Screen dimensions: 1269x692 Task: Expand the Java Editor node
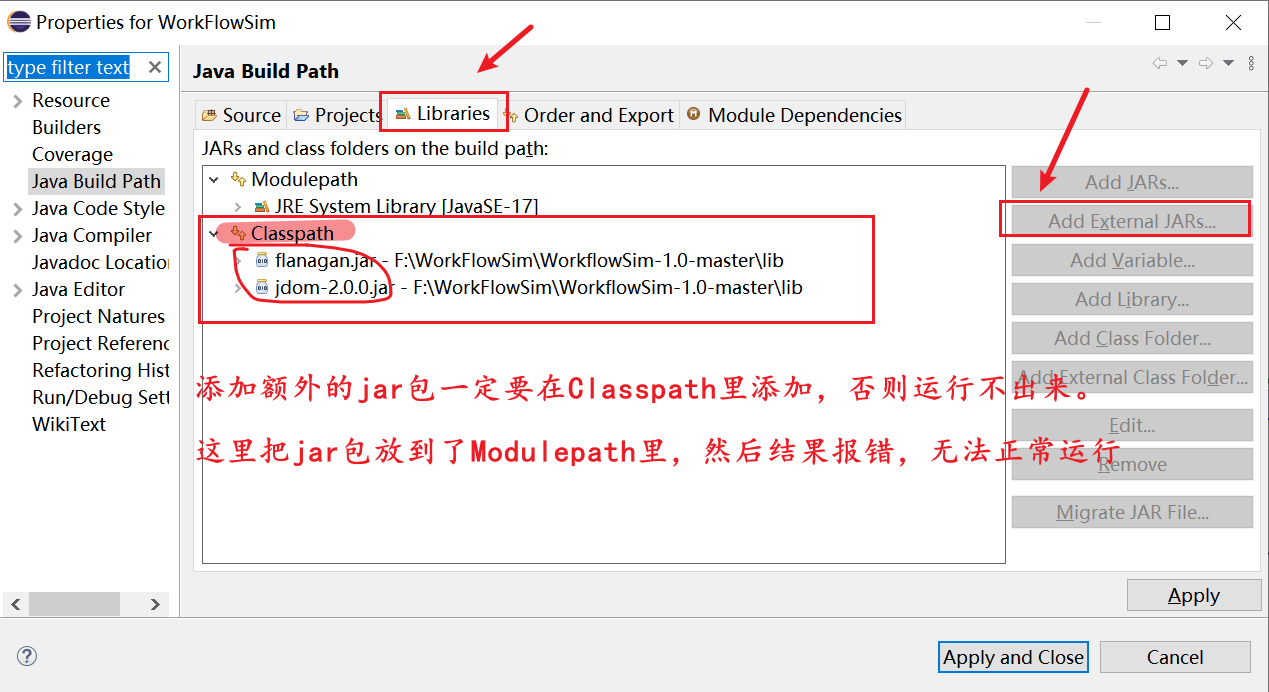(x=17, y=290)
